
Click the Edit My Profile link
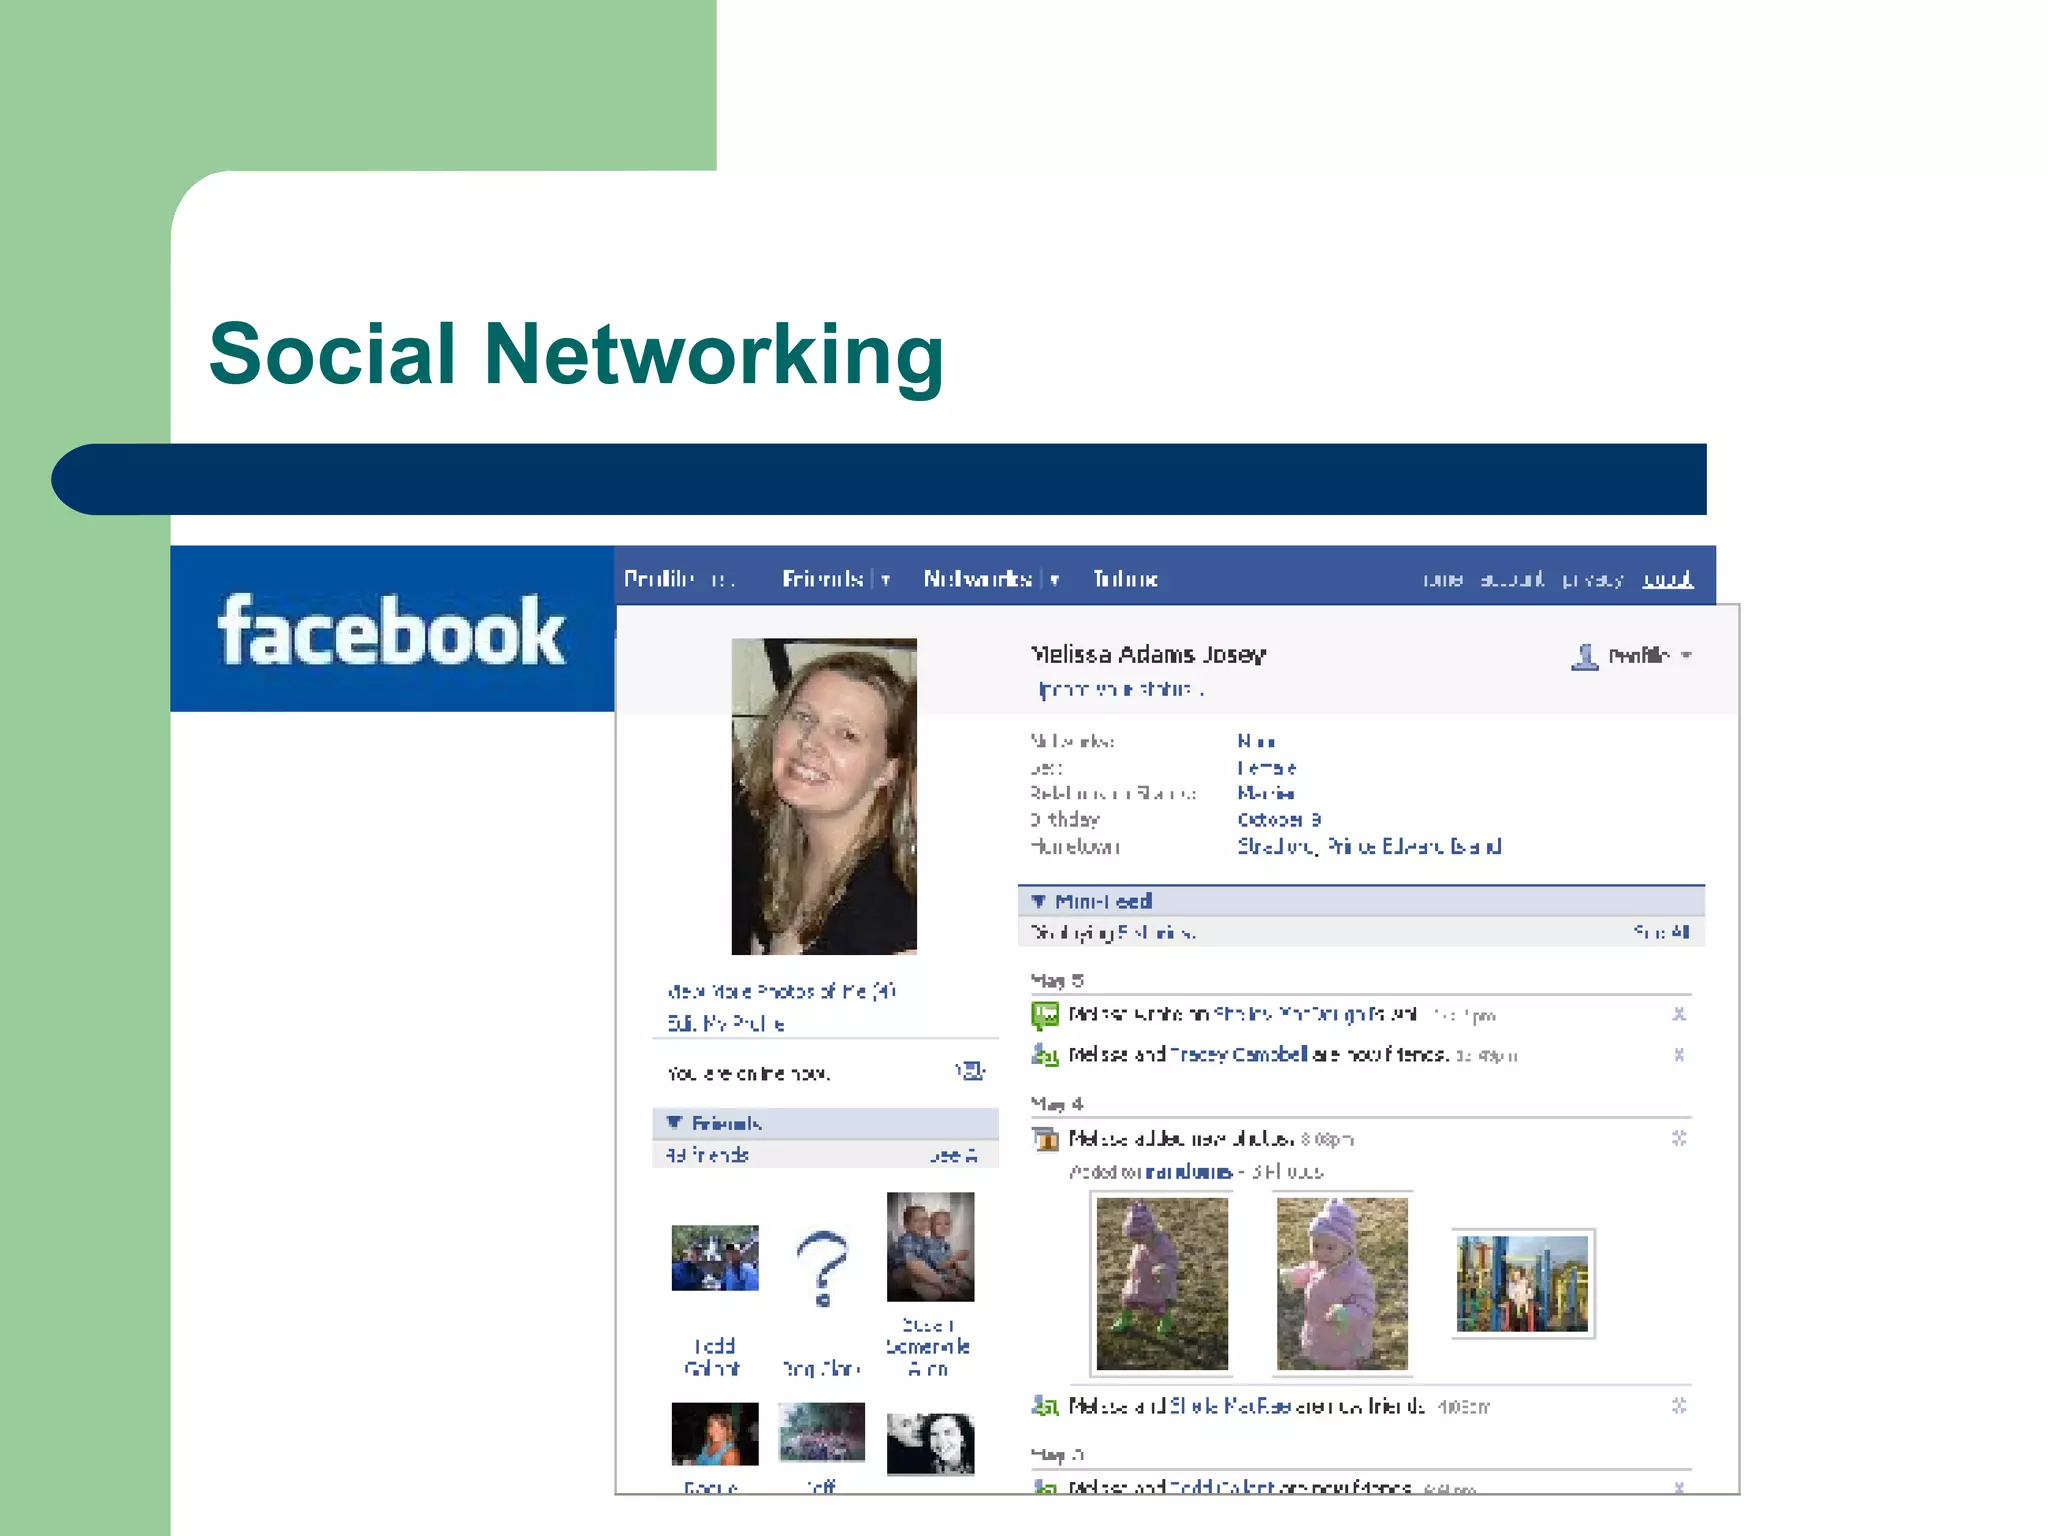click(726, 1023)
